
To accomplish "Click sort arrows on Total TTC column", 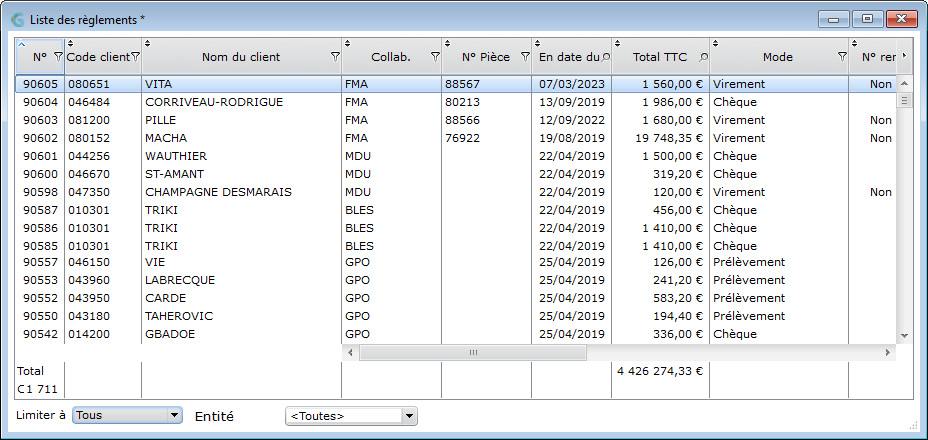I will coord(617,43).
